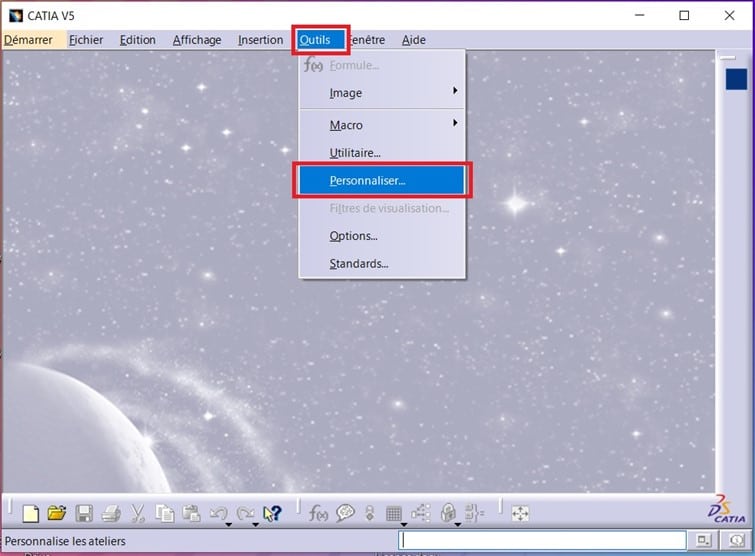Click the last status bar button
Screen dimensions: 755x556
pos(736,540)
